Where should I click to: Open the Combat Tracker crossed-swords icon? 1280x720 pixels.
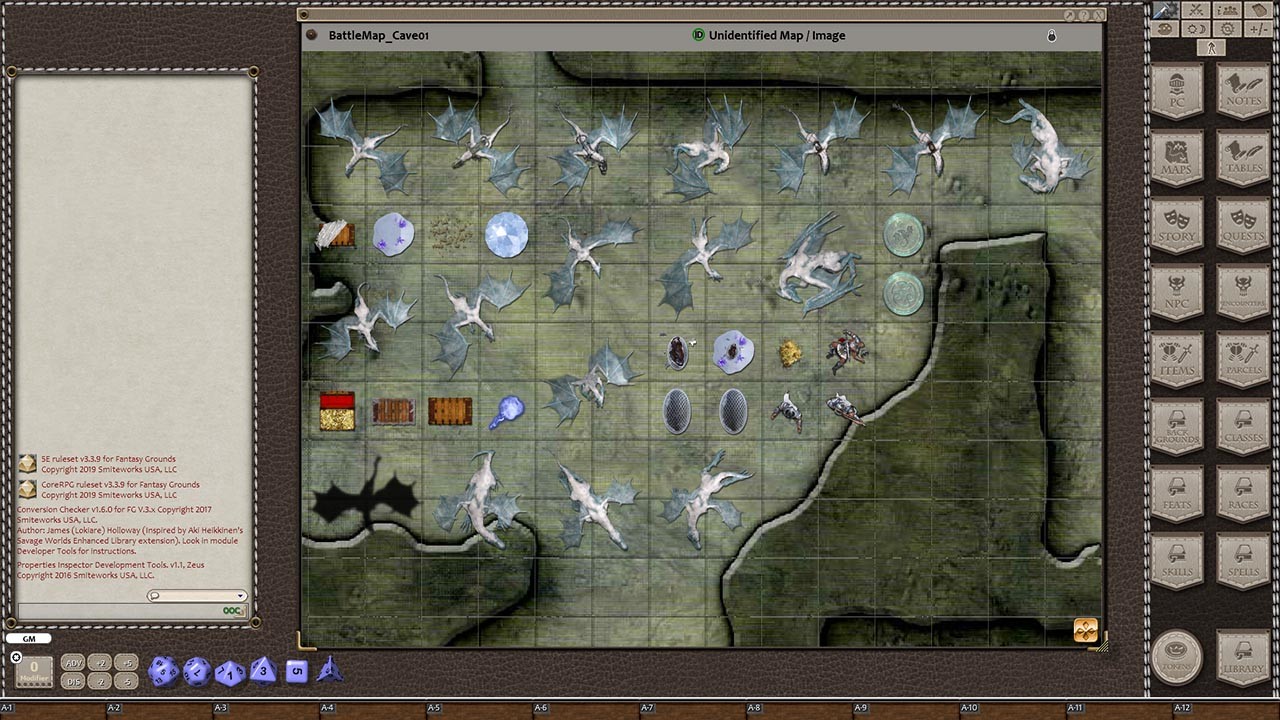coord(1195,10)
